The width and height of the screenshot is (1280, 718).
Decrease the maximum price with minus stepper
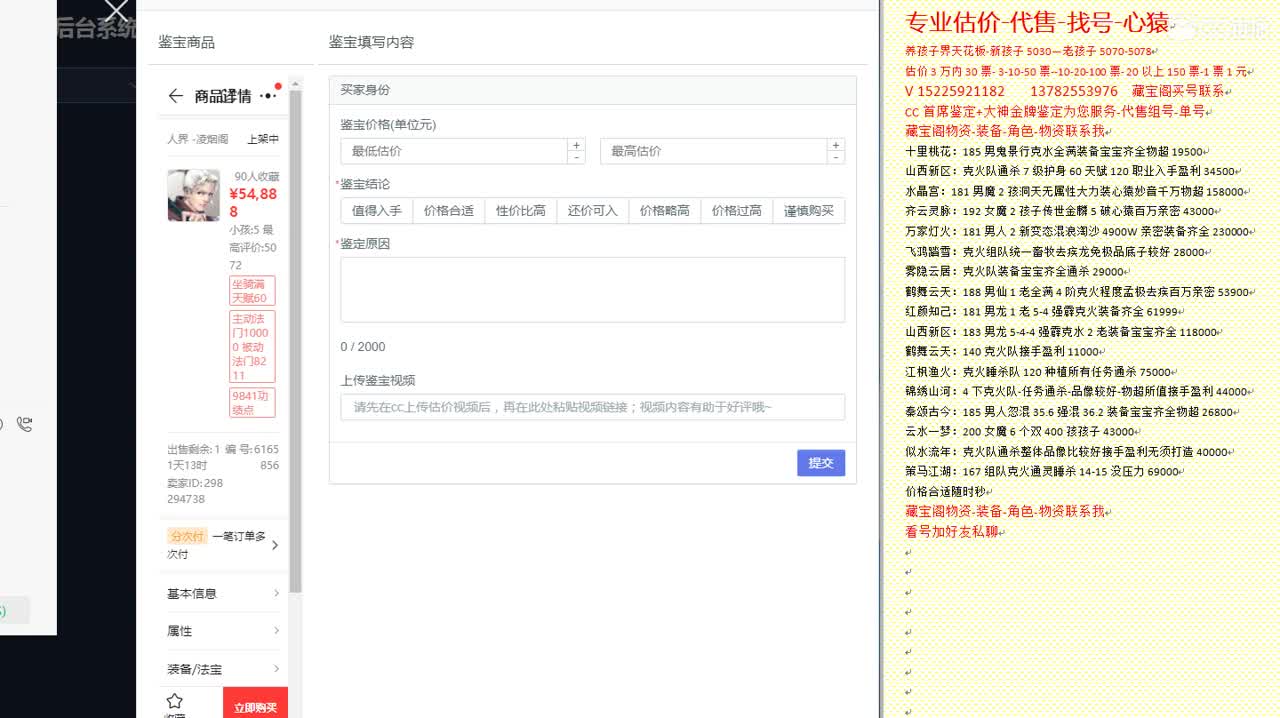click(x=836, y=157)
